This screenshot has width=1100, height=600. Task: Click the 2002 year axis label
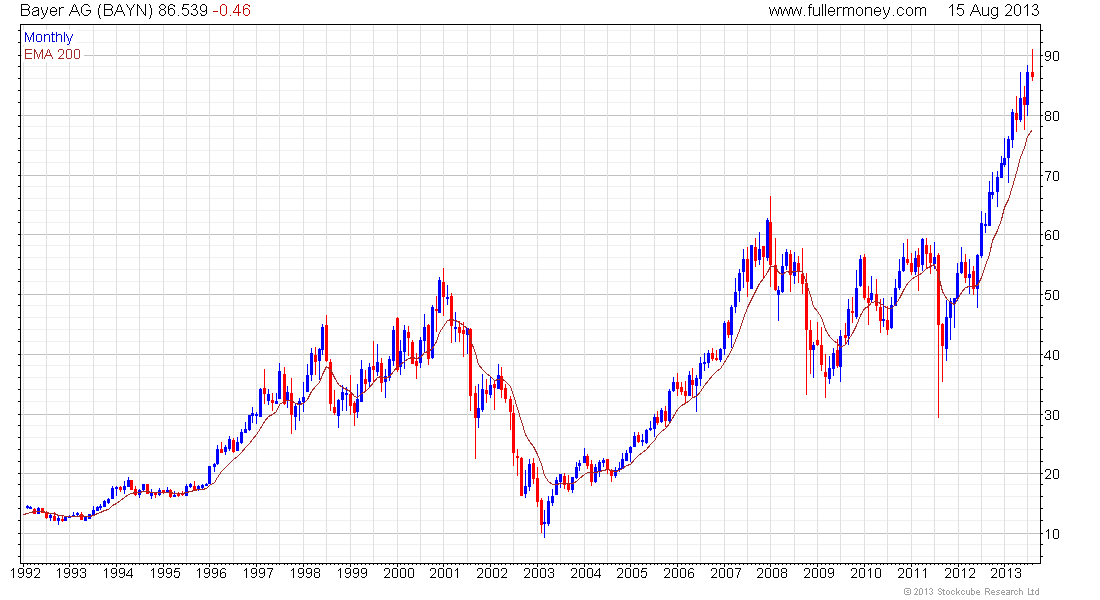point(492,573)
